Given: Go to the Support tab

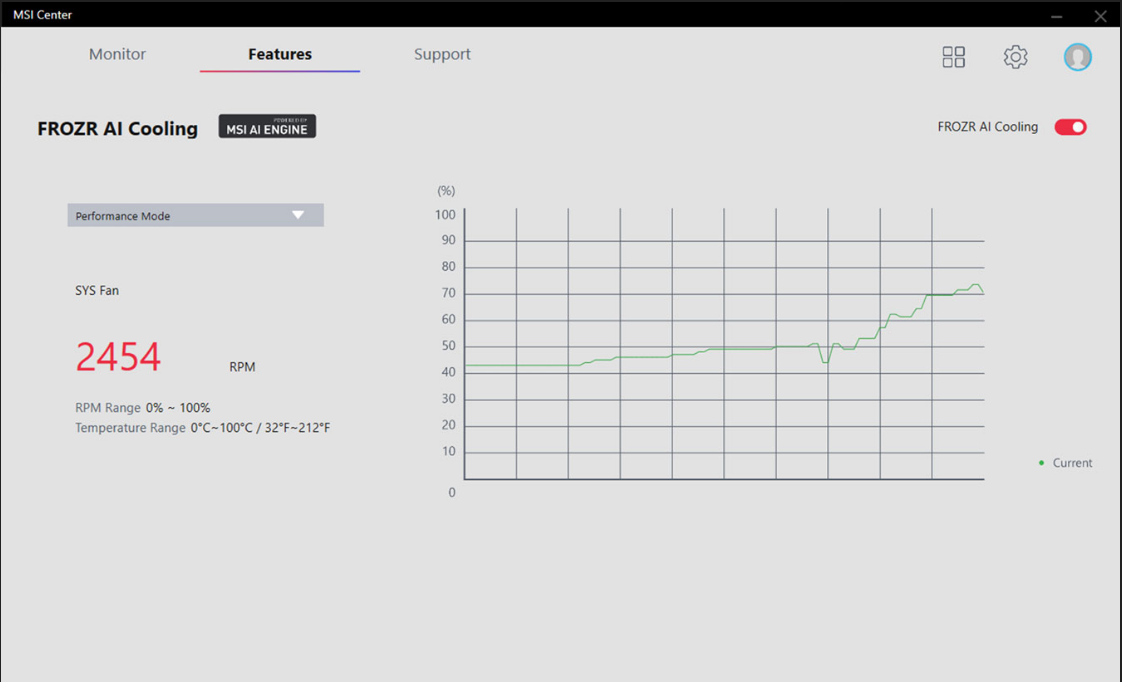Looking at the screenshot, I should pos(442,54).
